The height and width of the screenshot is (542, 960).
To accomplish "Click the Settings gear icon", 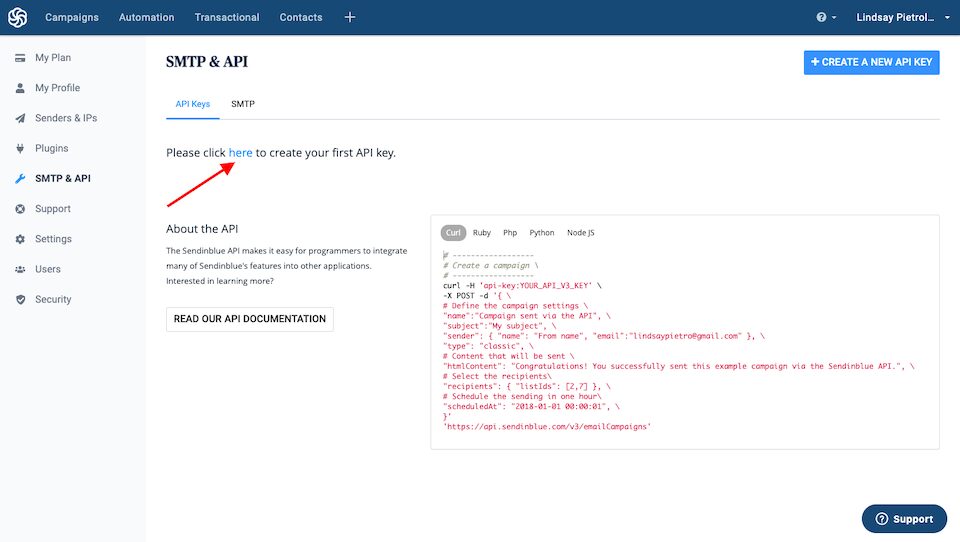I will (x=20, y=239).
